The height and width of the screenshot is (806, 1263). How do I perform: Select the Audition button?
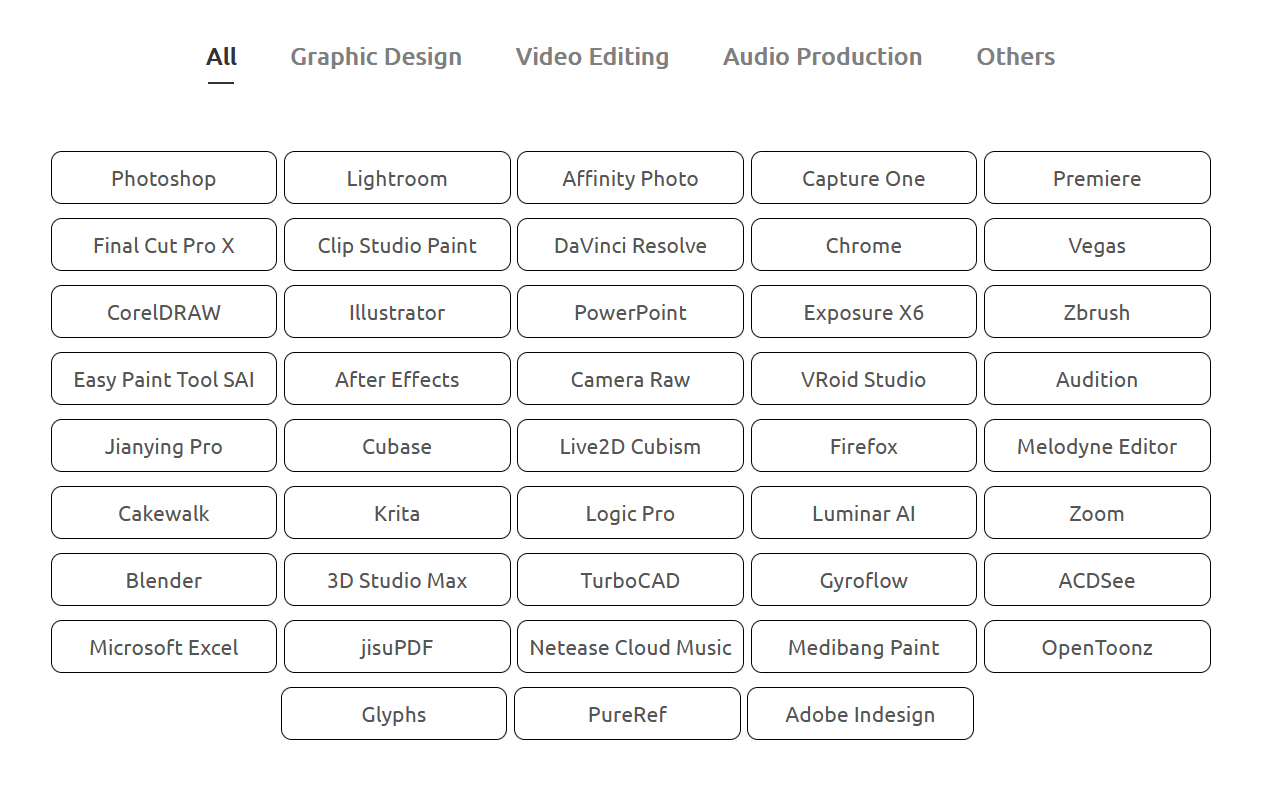point(1097,379)
